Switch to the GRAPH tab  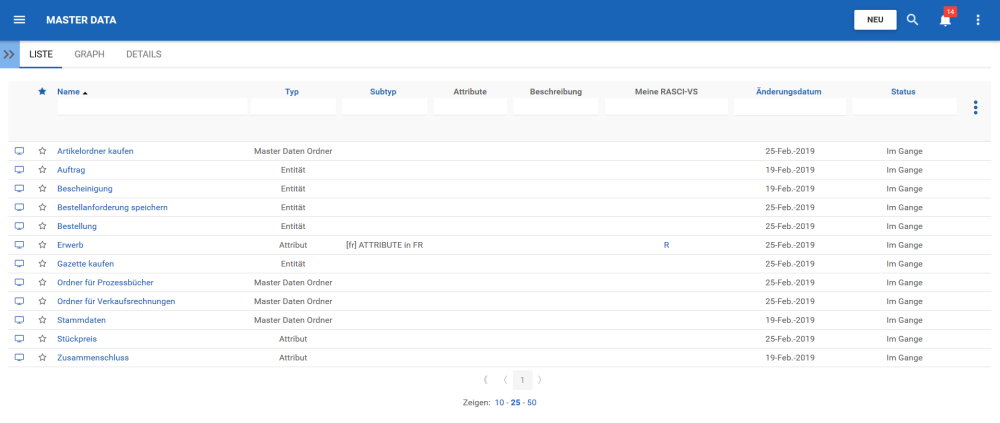pos(89,54)
